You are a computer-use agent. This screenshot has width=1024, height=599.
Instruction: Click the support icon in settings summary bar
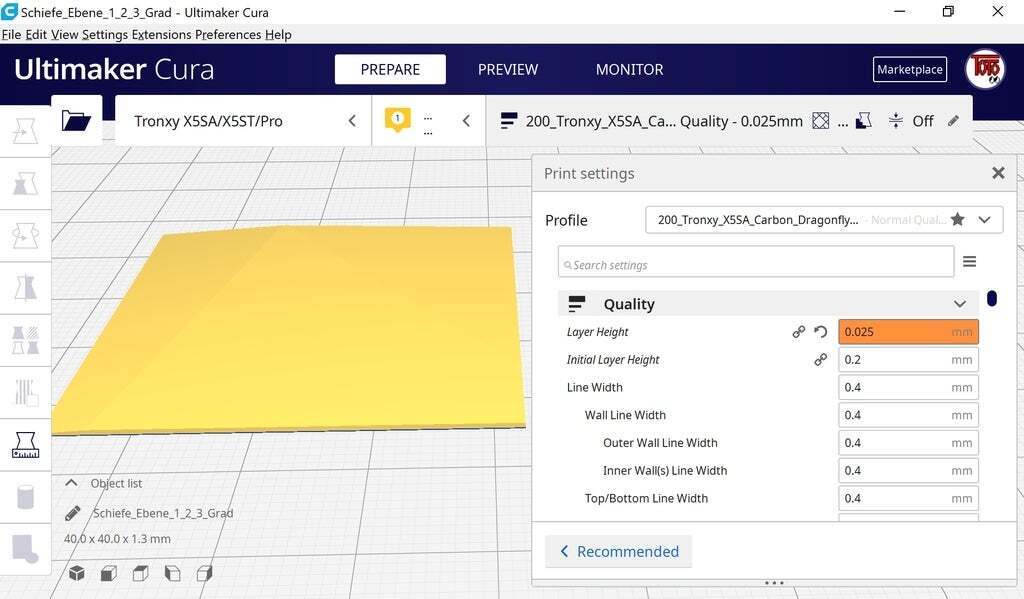pos(863,121)
